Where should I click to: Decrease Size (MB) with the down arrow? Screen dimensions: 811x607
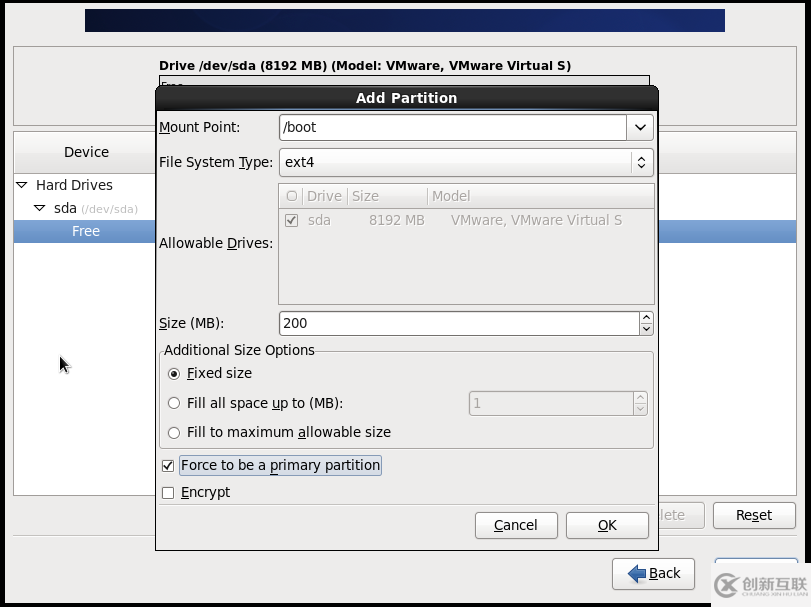pos(647,329)
